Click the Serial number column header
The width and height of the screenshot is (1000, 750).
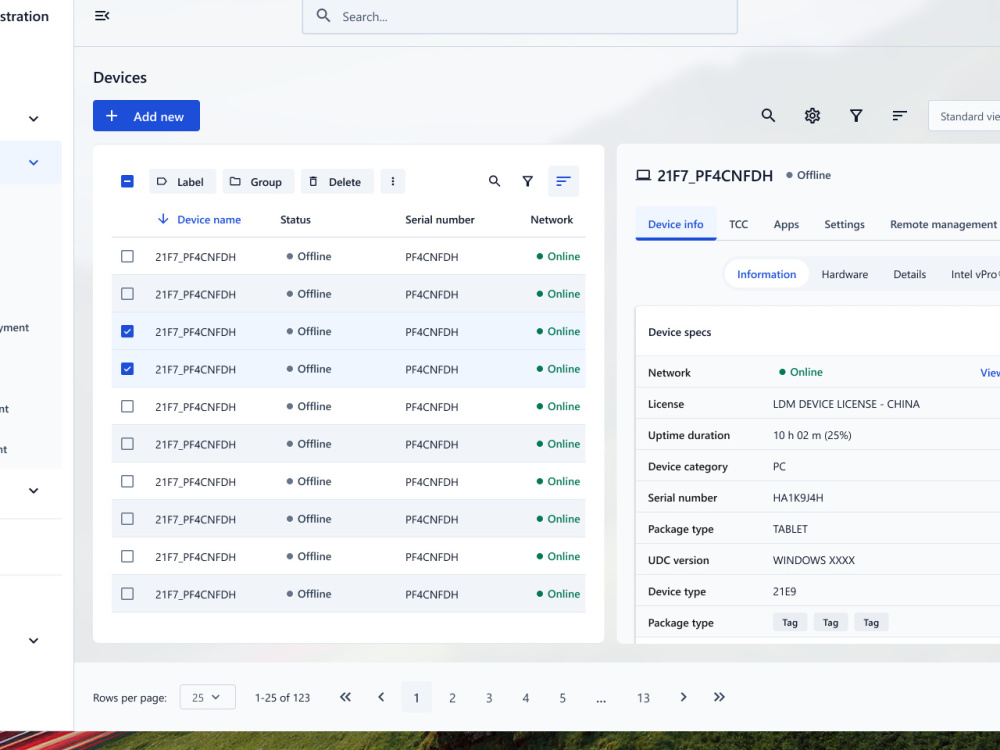click(x=439, y=219)
